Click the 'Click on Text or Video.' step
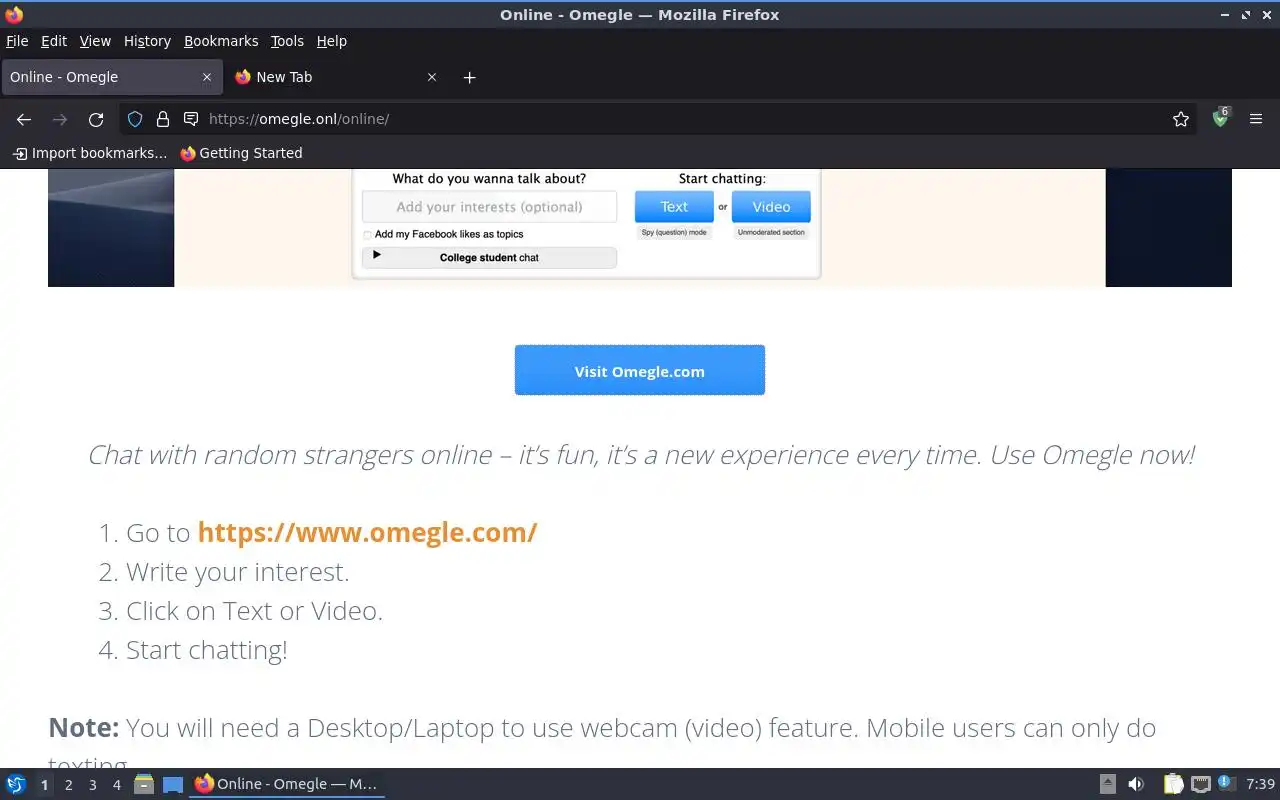The width and height of the screenshot is (1280, 800). tap(254, 611)
